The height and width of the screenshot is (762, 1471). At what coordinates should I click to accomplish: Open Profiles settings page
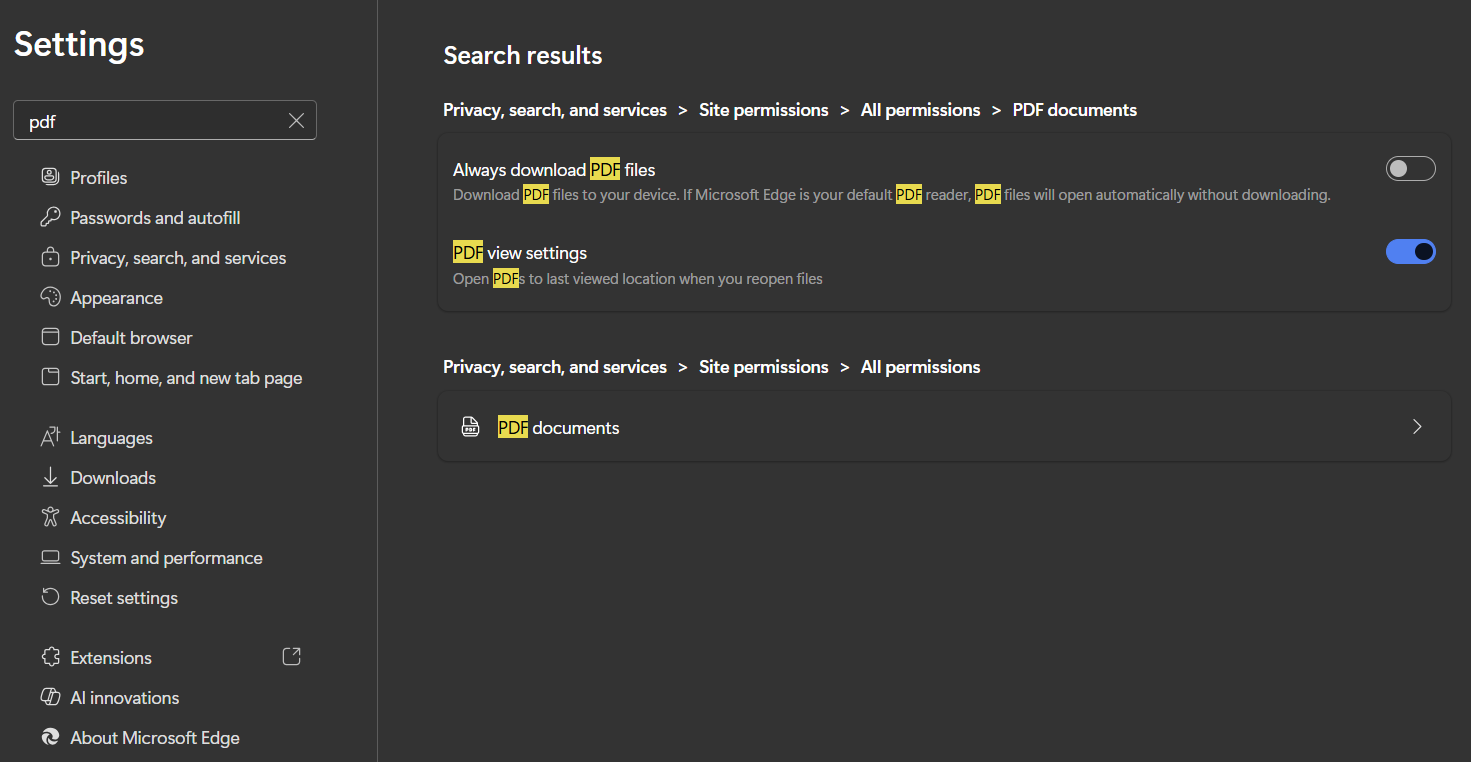pyautogui.click(x=99, y=178)
